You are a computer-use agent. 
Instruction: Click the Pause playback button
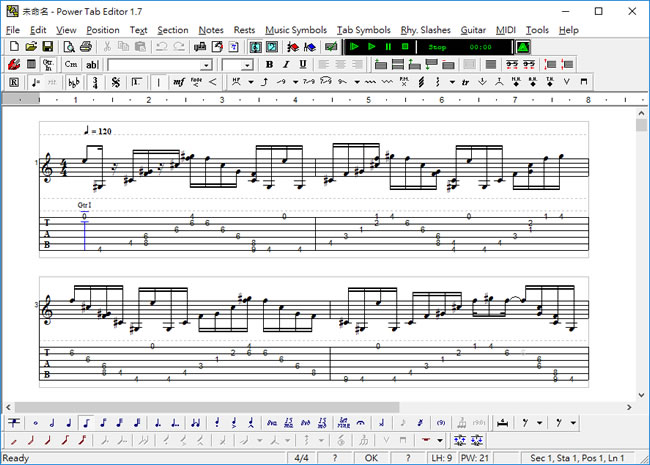[x=388, y=47]
